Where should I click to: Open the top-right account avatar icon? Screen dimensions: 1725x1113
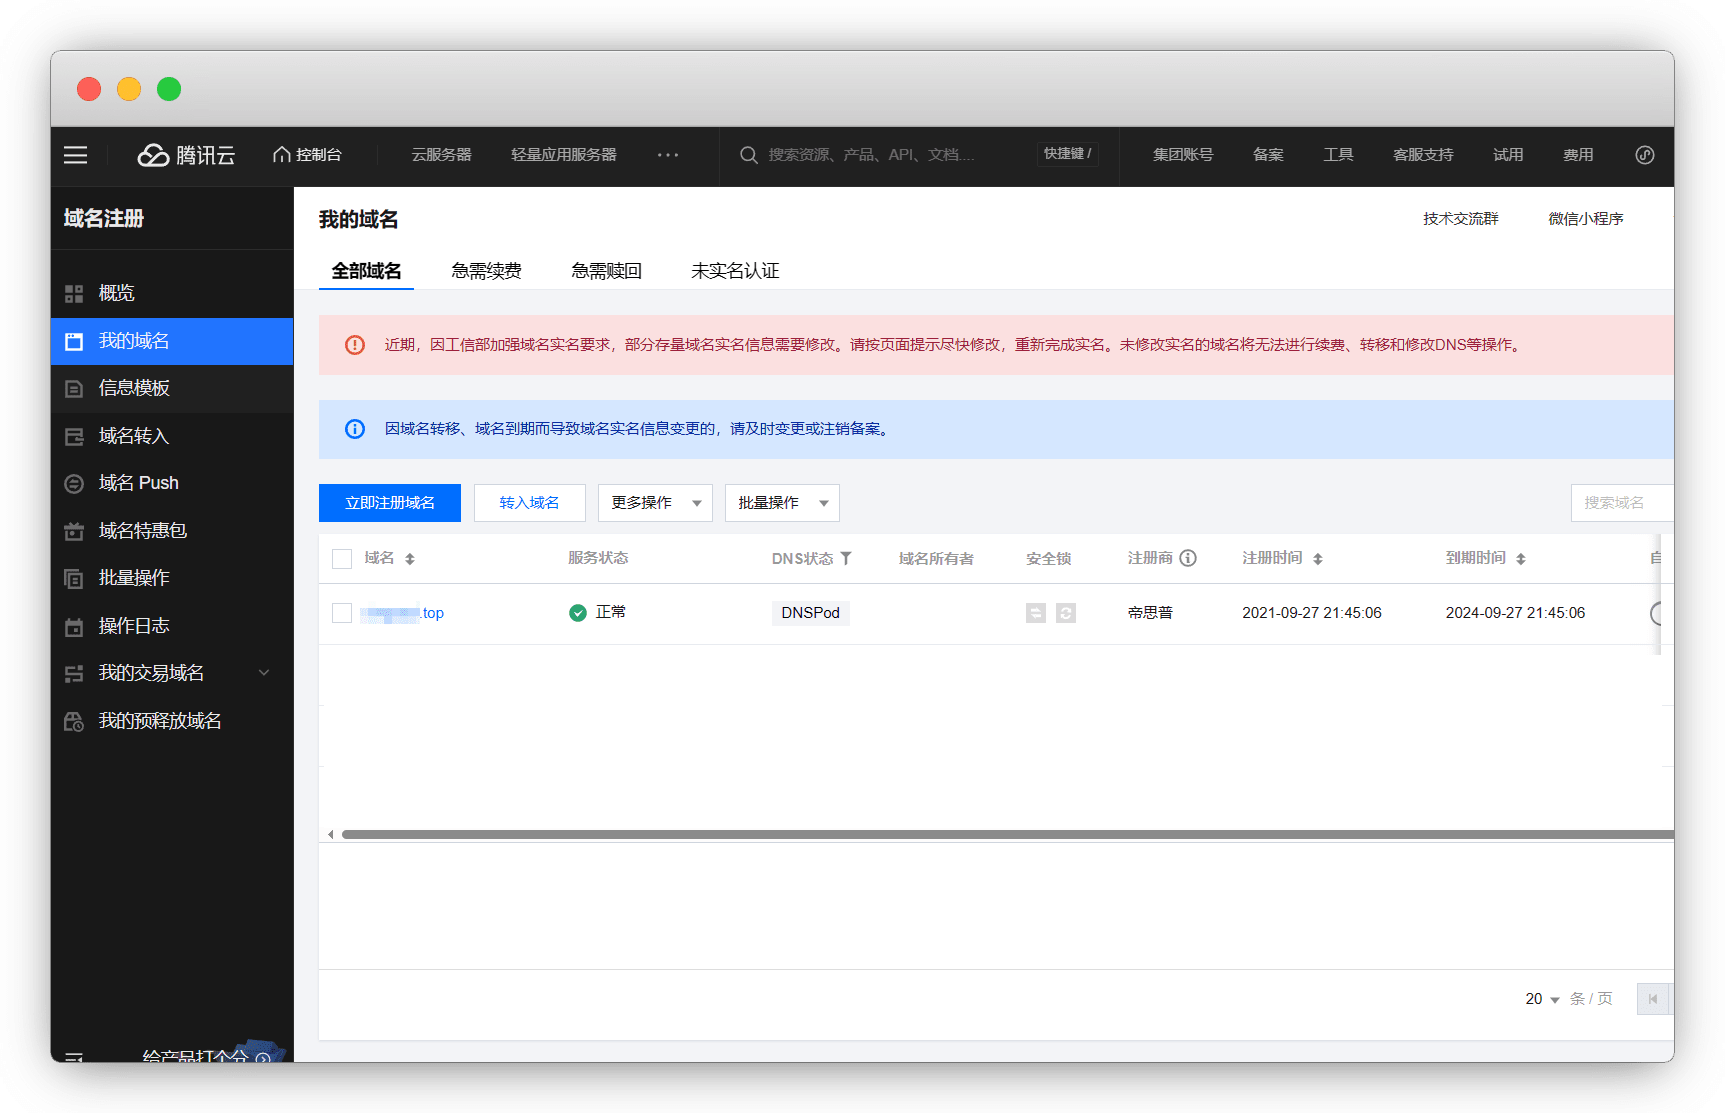coord(1644,155)
